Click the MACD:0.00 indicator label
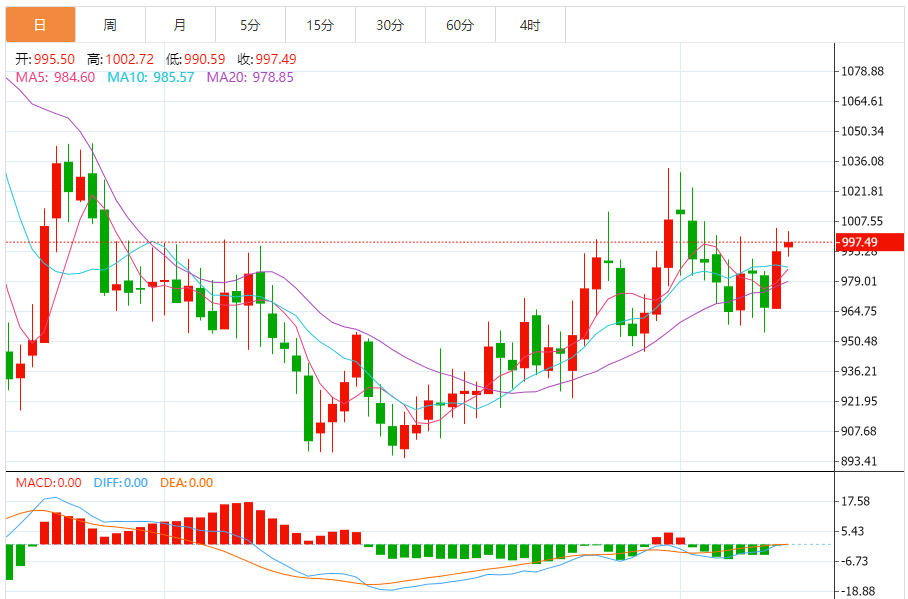 49,483
